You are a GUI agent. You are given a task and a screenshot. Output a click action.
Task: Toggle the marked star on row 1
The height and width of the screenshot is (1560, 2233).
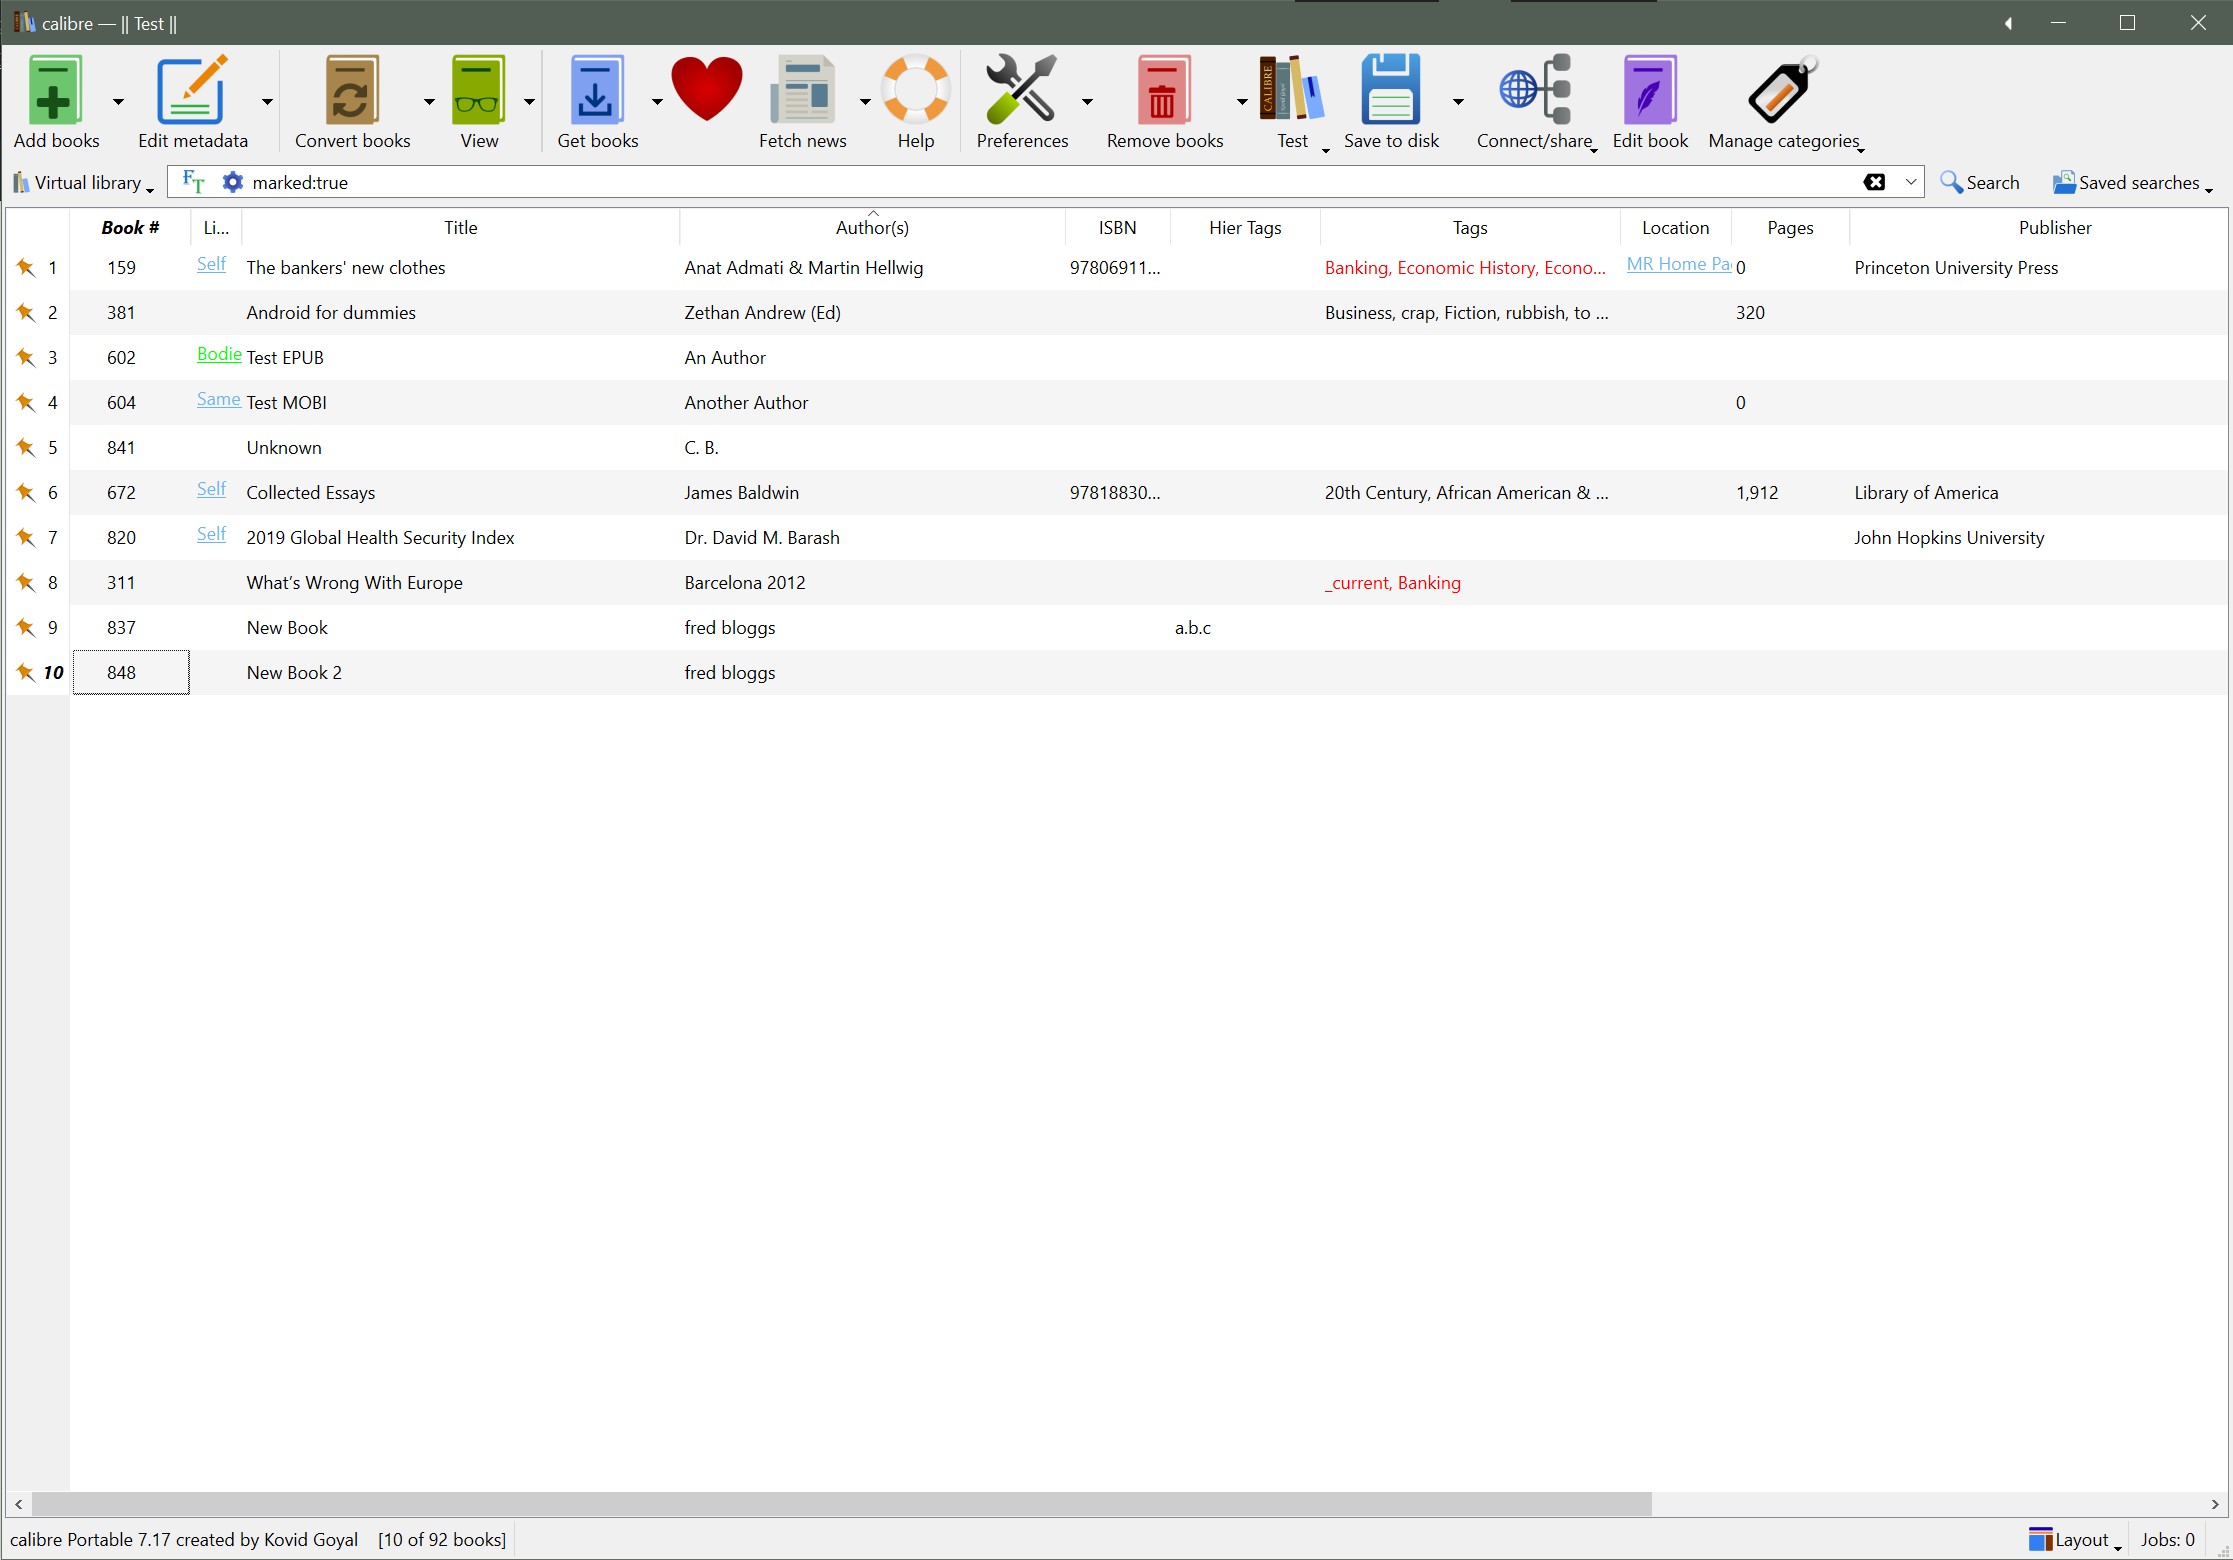[x=26, y=267]
